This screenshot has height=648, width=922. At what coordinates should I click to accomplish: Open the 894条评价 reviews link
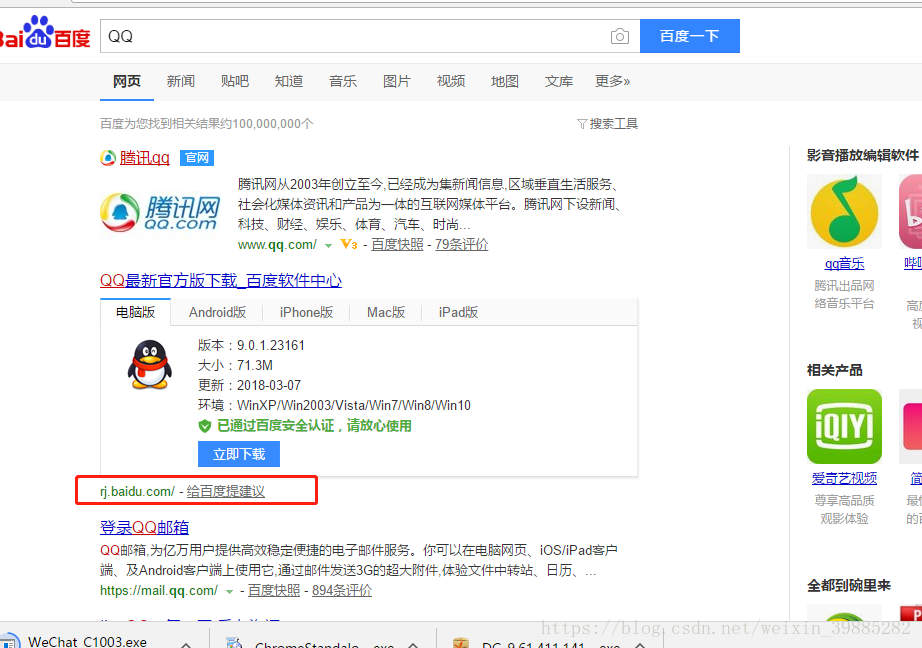tap(342, 590)
